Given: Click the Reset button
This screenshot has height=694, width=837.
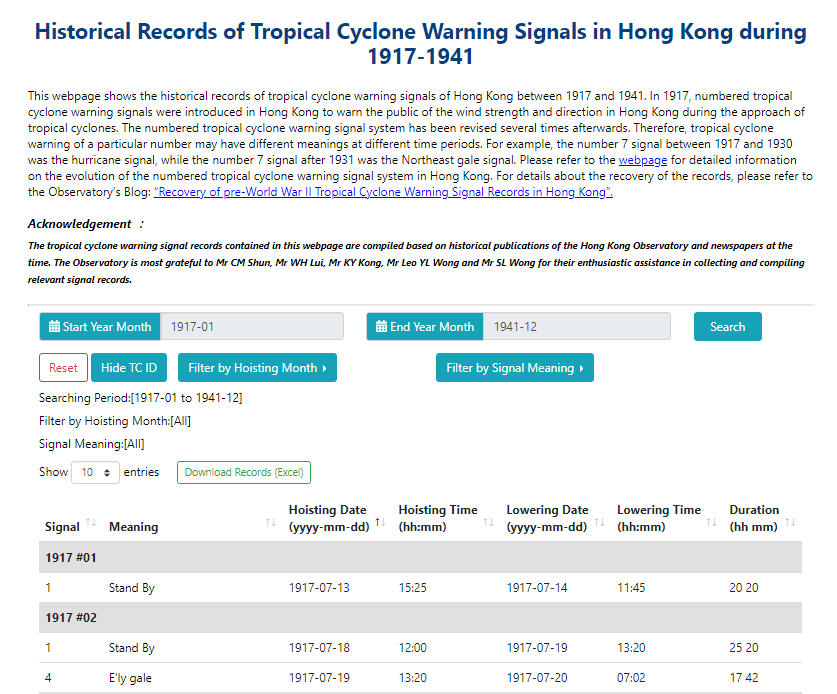Looking at the screenshot, I should click(63, 367).
